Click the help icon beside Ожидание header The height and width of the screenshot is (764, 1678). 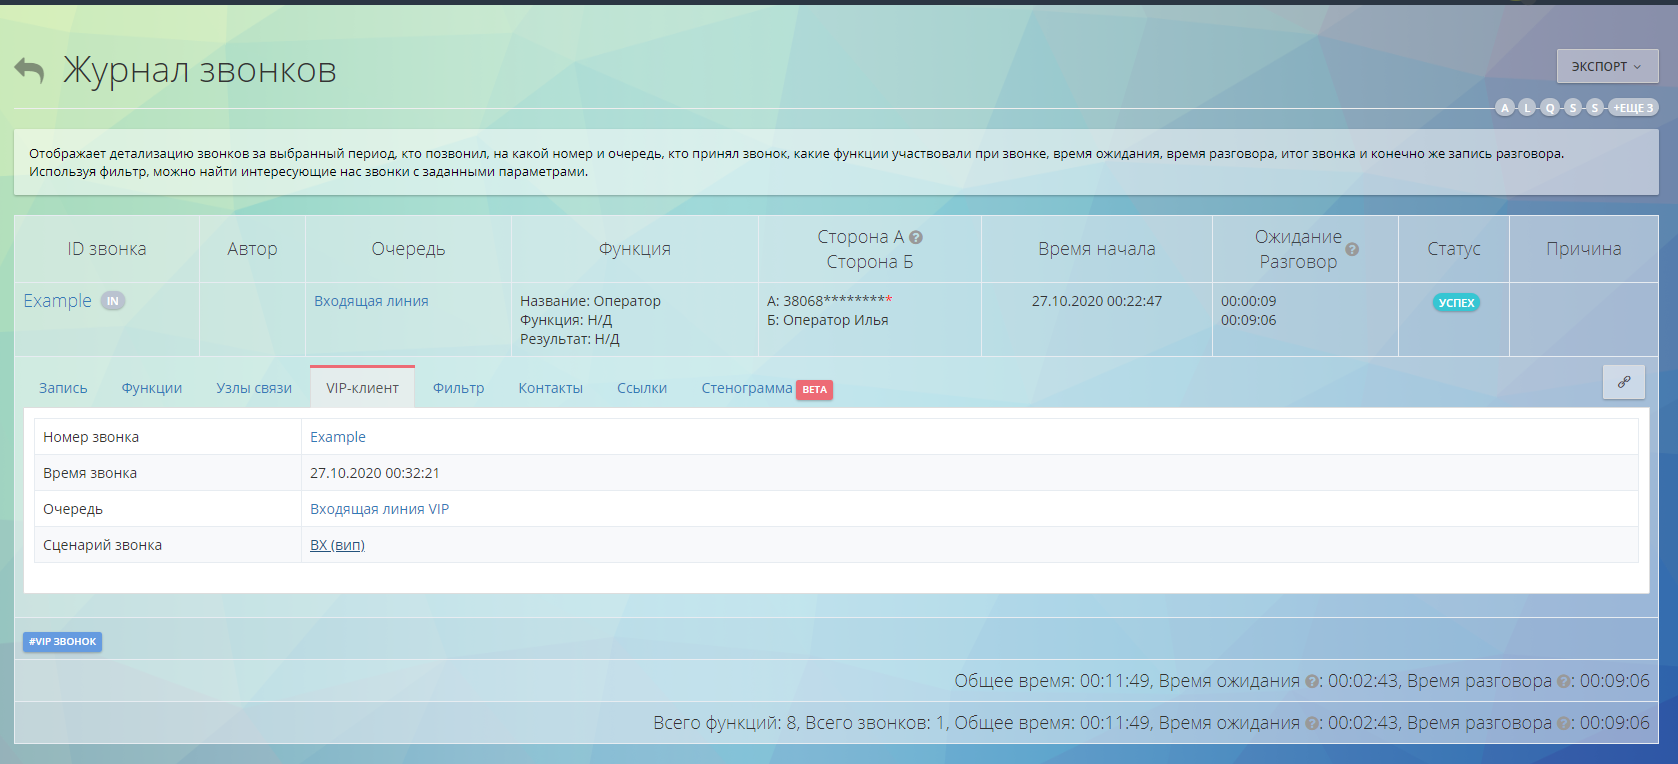(x=1352, y=249)
